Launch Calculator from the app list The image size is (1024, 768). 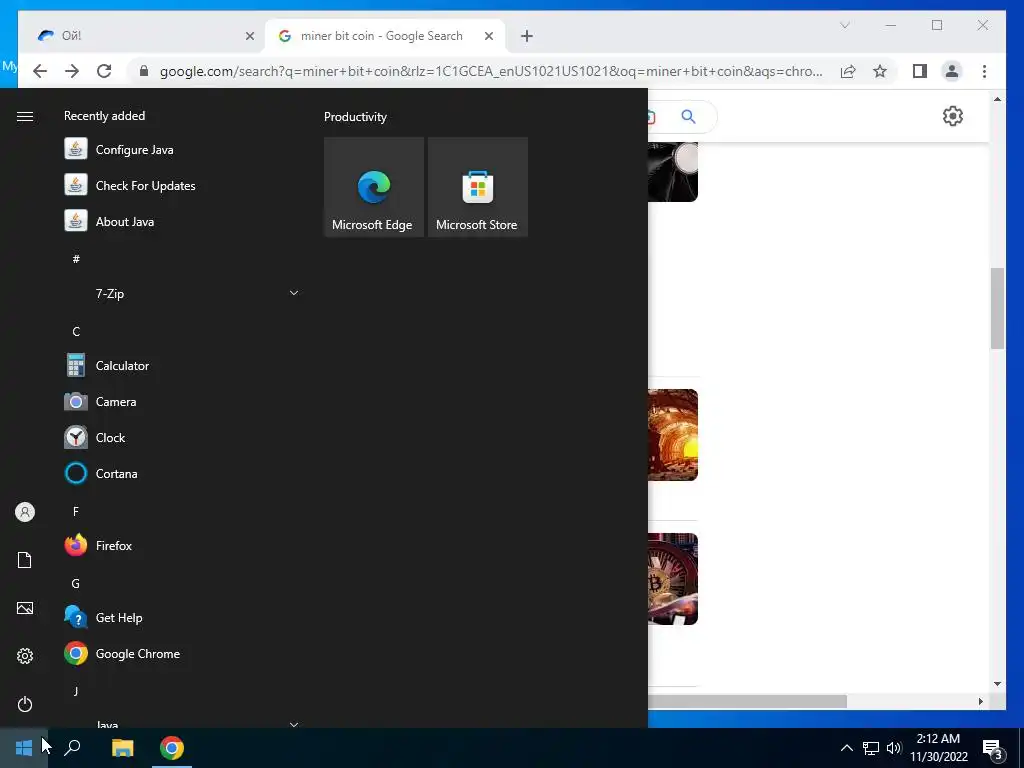[183, 366]
